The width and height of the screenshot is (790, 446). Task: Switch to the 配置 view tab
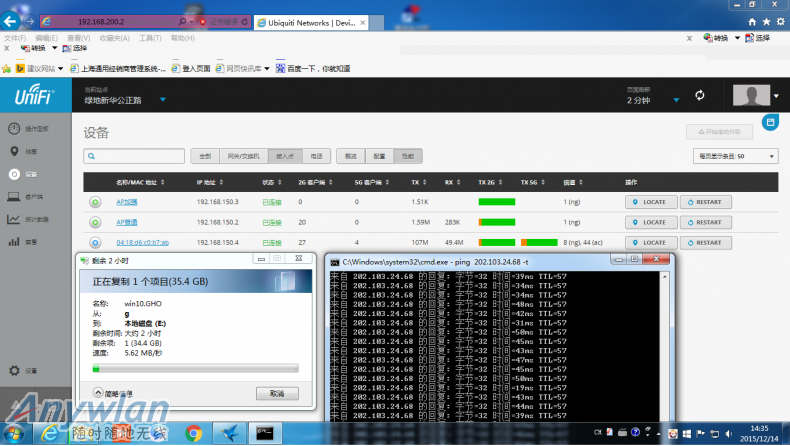pos(379,156)
